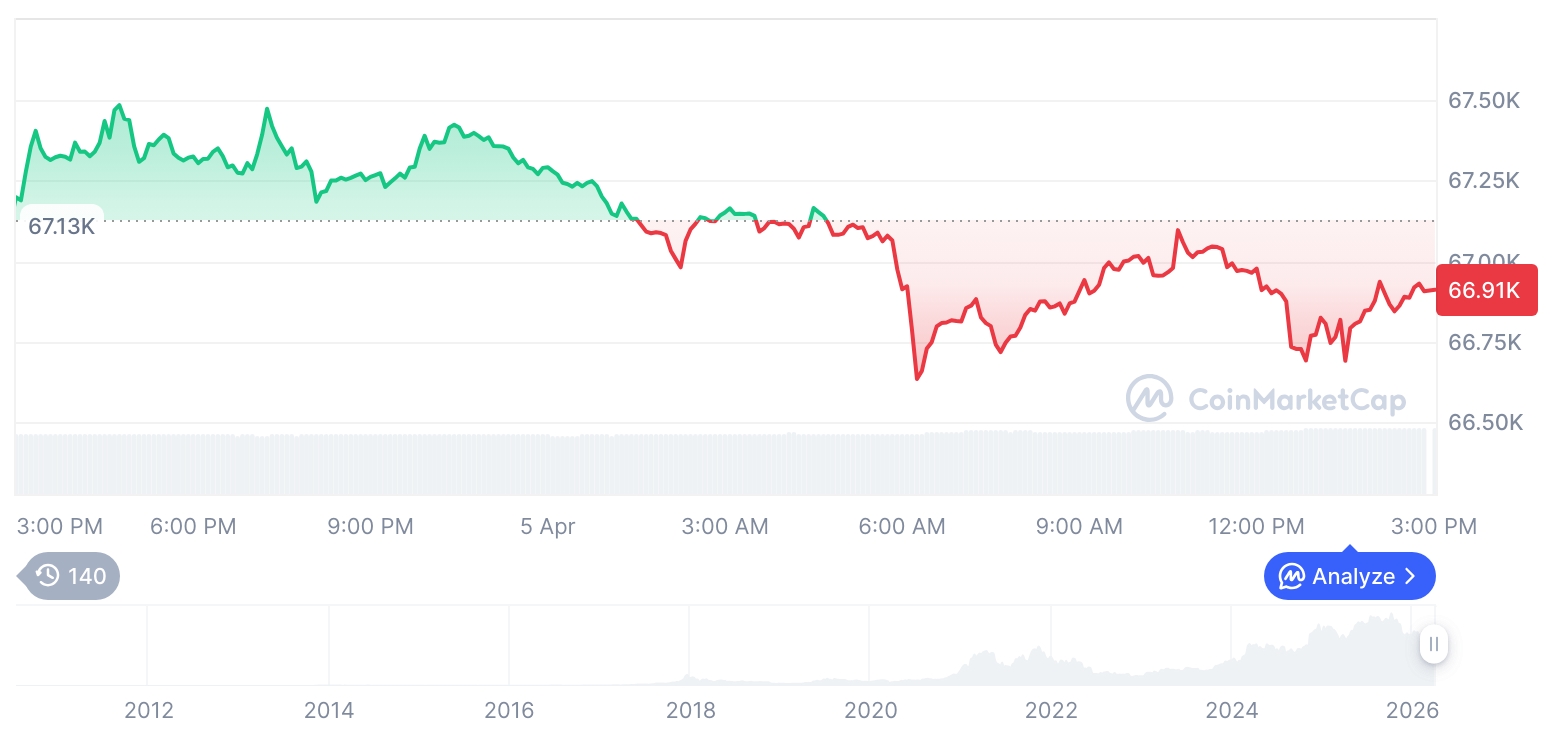Click the Analyze button chevron arrow
The width and height of the screenshot is (1566, 732).
[1410, 577]
